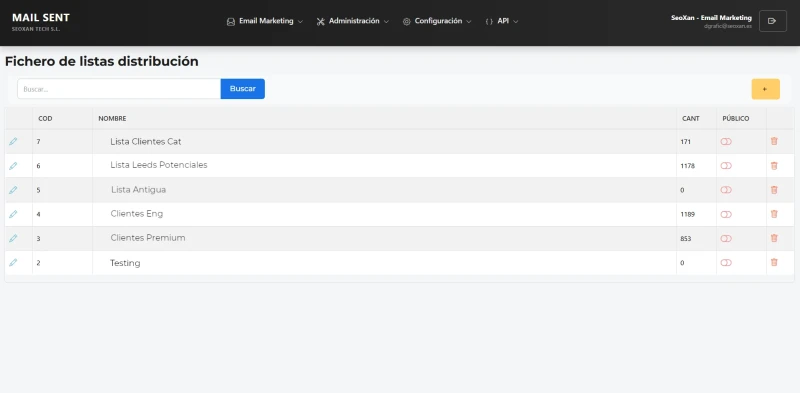This screenshot has width=800, height=393.
Task: Click the API braces icon
Action: 489,21
